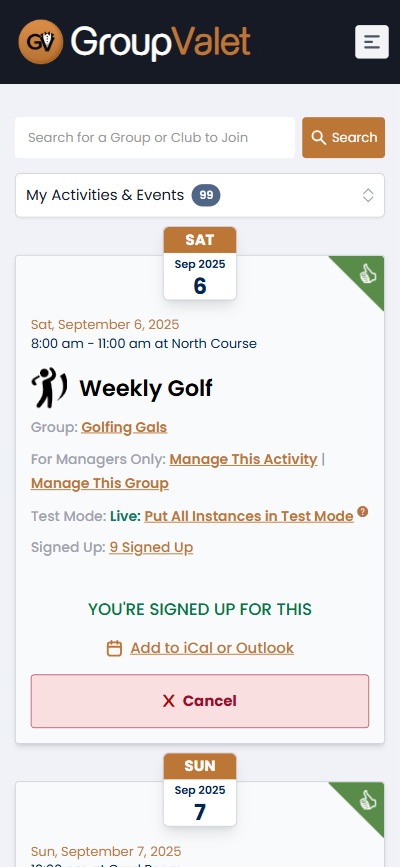Click the 99 count badge
This screenshot has height=867, width=400.
click(206, 195)
